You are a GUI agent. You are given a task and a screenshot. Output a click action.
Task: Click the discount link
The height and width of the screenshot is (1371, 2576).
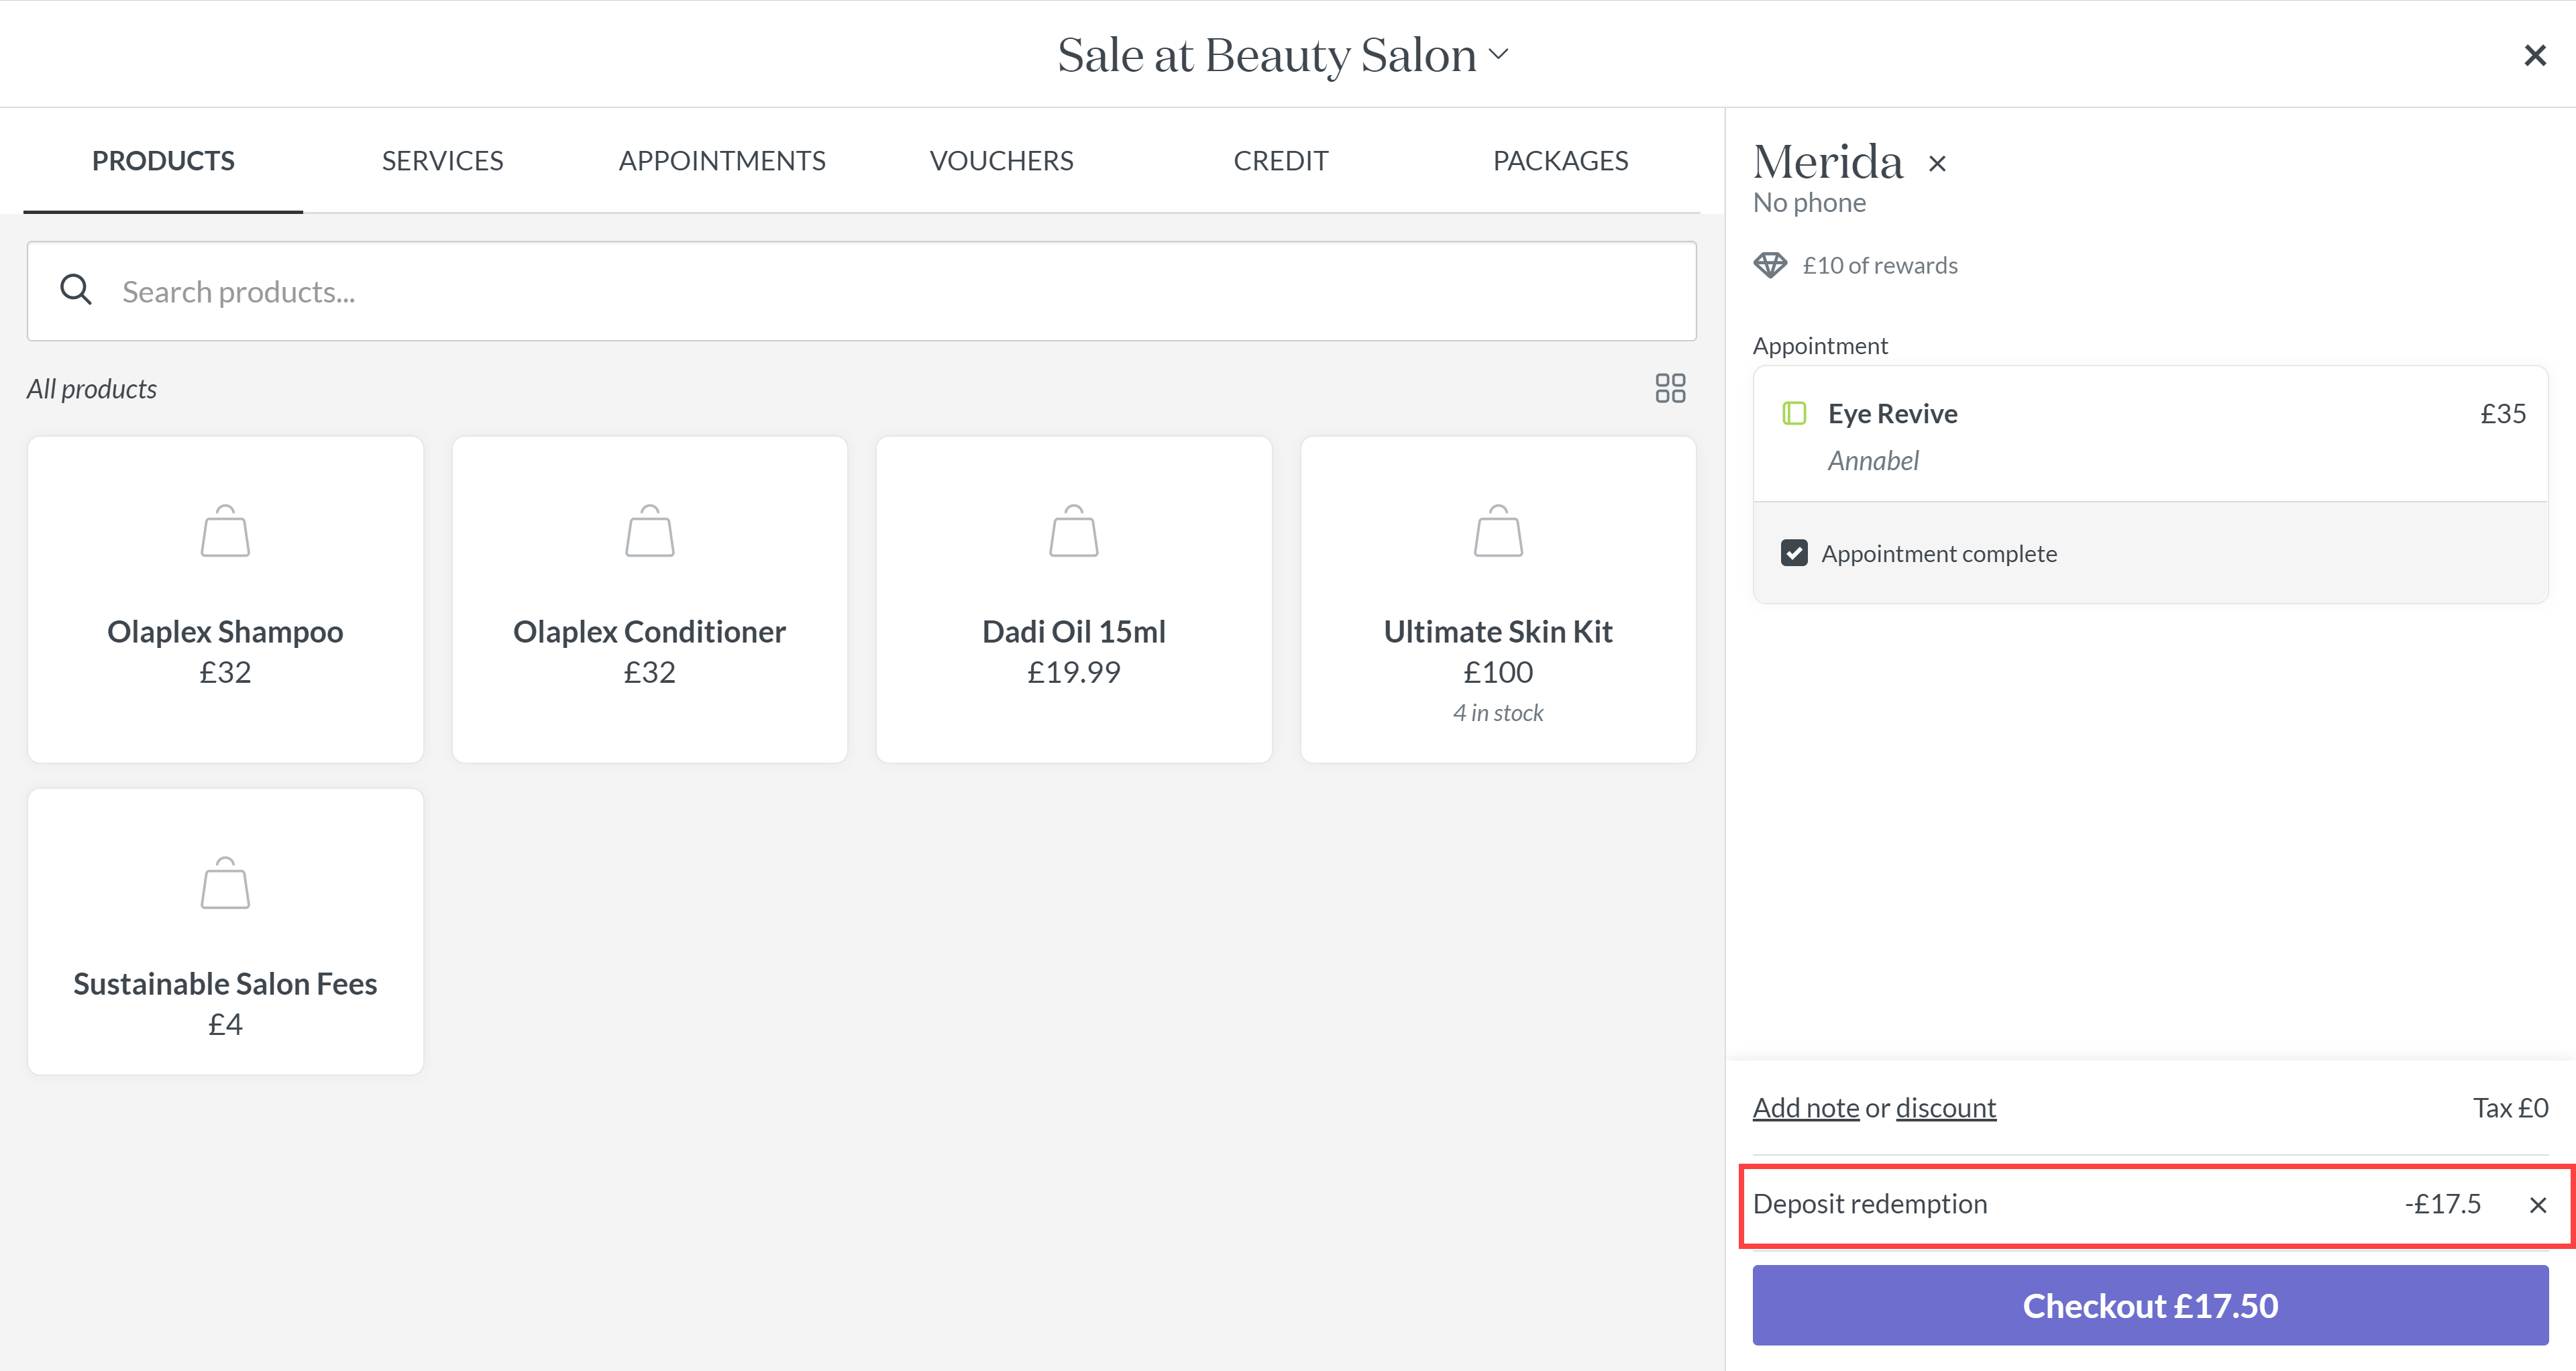point(1945,1108)
